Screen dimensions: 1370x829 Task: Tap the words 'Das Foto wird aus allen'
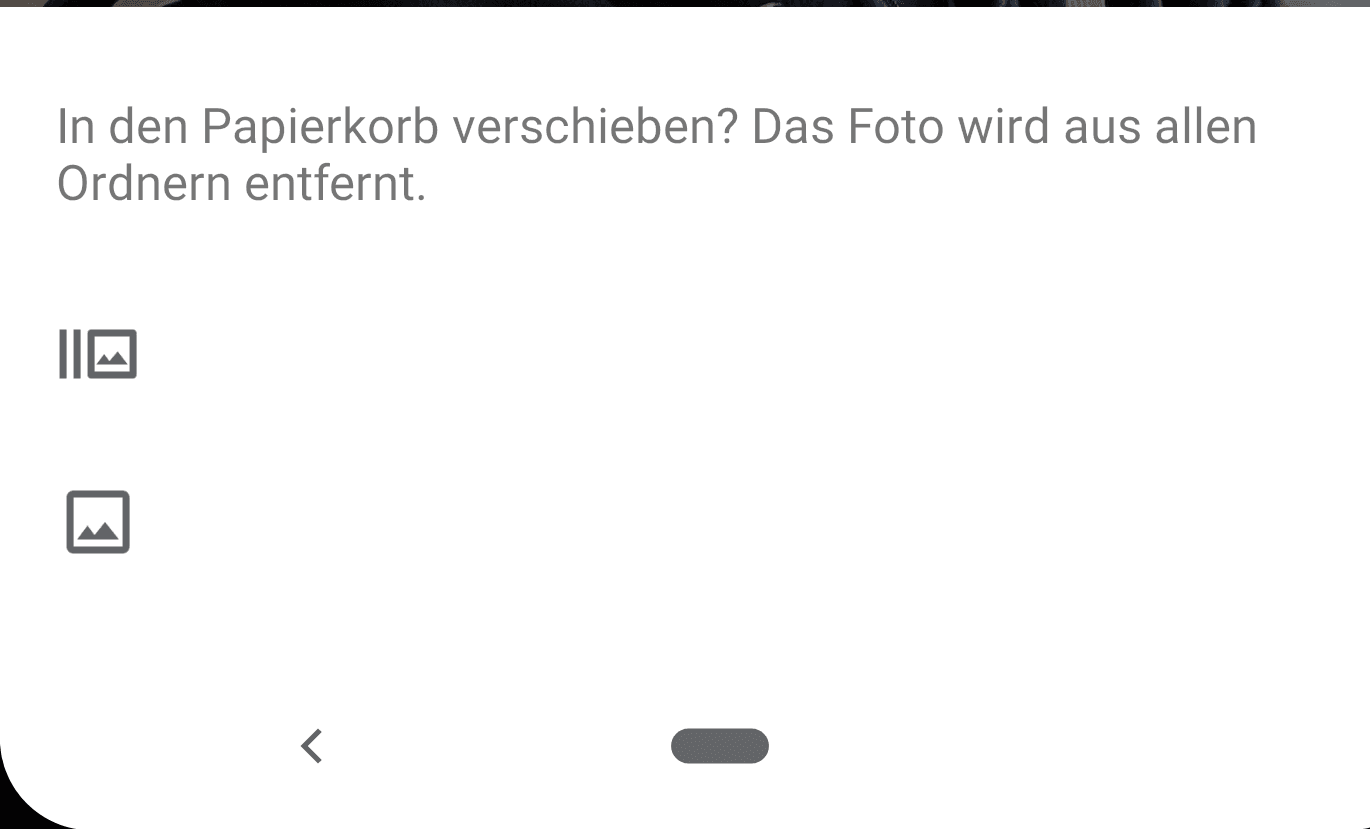[x=1004, y=128]
